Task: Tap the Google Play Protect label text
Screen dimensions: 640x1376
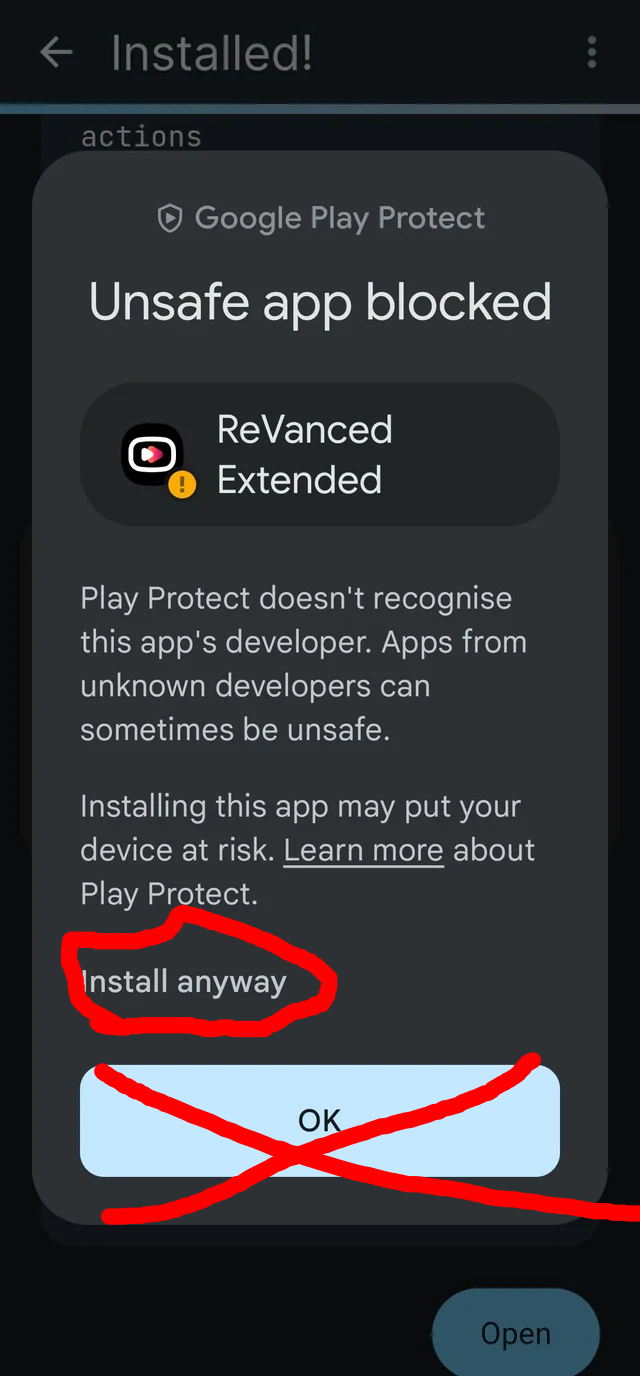Action: (x=340, y=218)
